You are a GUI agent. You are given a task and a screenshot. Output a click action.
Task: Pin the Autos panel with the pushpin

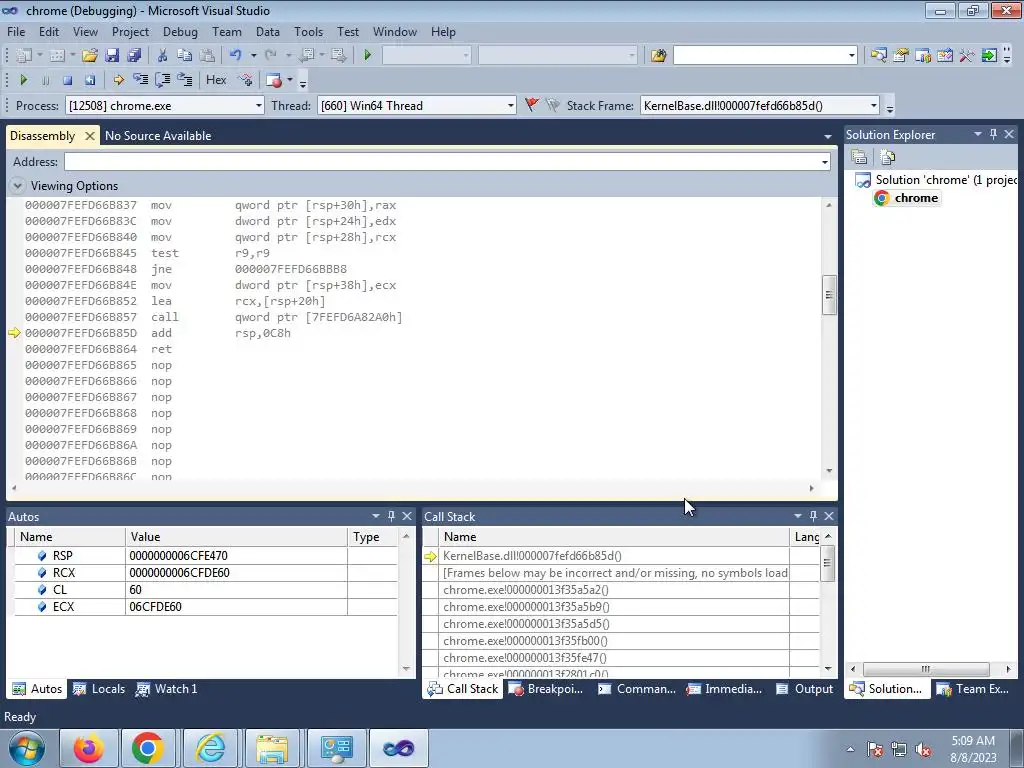pos(391,516)
